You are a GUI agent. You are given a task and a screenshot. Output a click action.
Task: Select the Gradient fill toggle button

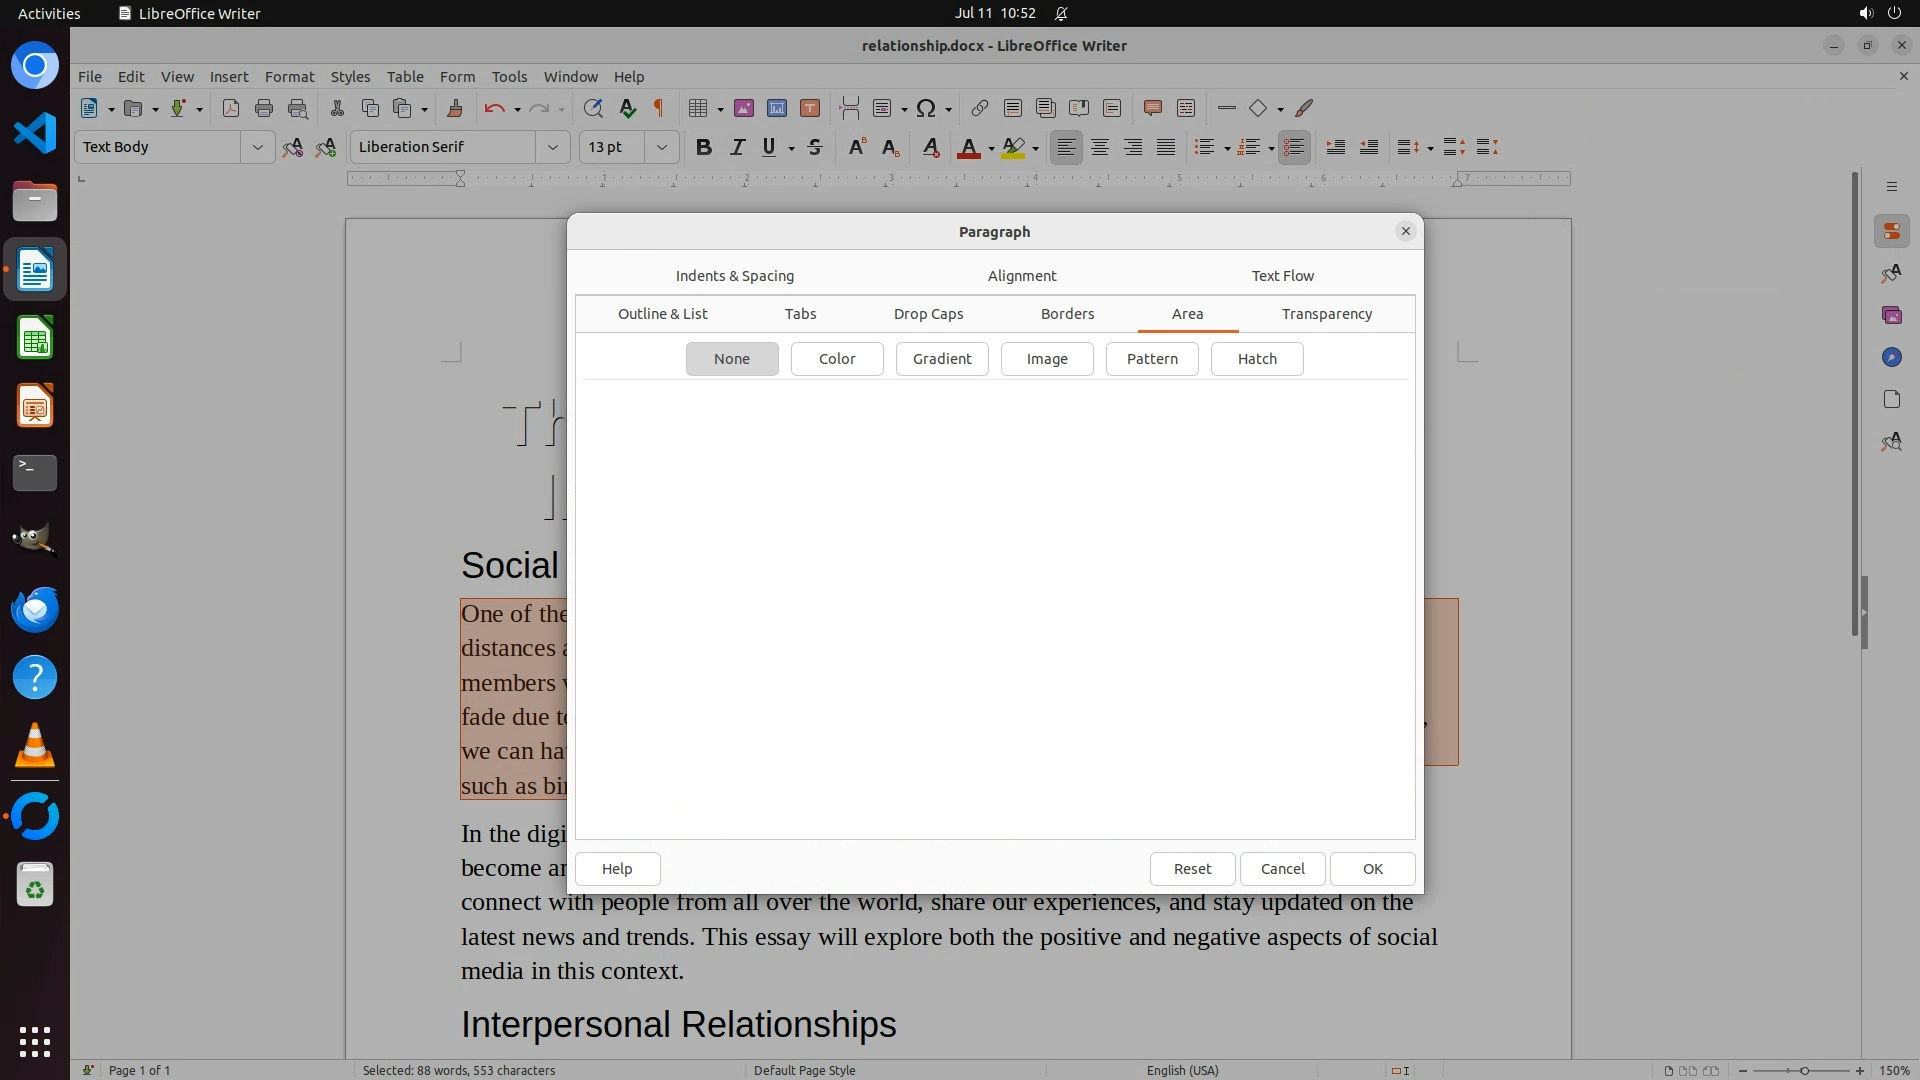(941, 359)
